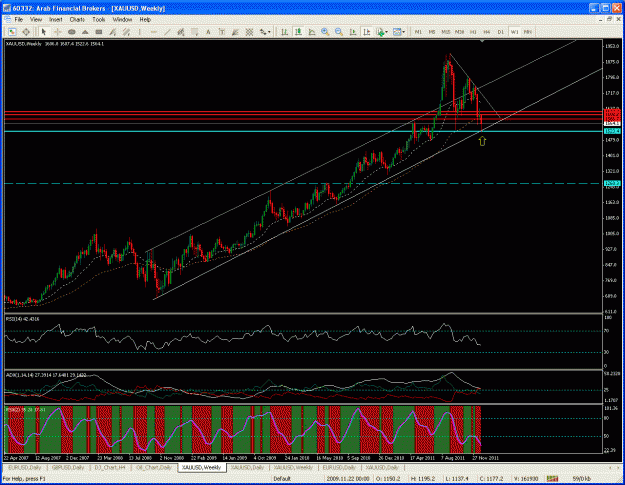This screenshot has width=625, height=485.
Task: Click the XAUUSD,Weekly OHLC header text
Action: coord(55,44)
